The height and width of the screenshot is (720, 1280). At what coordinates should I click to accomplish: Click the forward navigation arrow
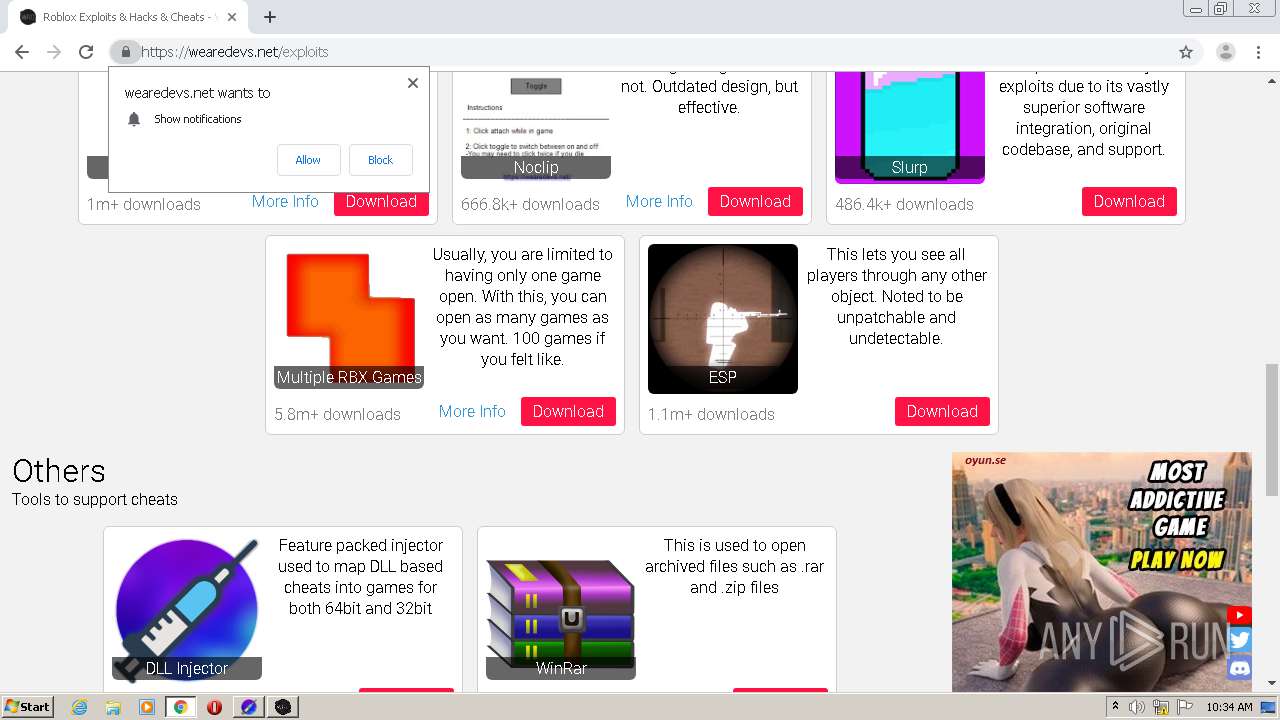(x=54, y=52)
